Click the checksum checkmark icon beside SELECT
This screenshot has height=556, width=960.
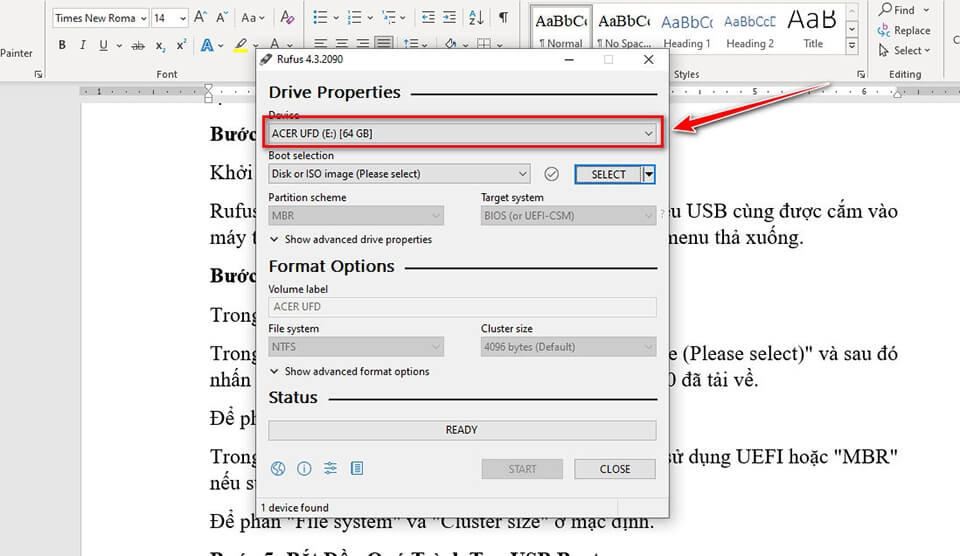click(x=551, y=174)
